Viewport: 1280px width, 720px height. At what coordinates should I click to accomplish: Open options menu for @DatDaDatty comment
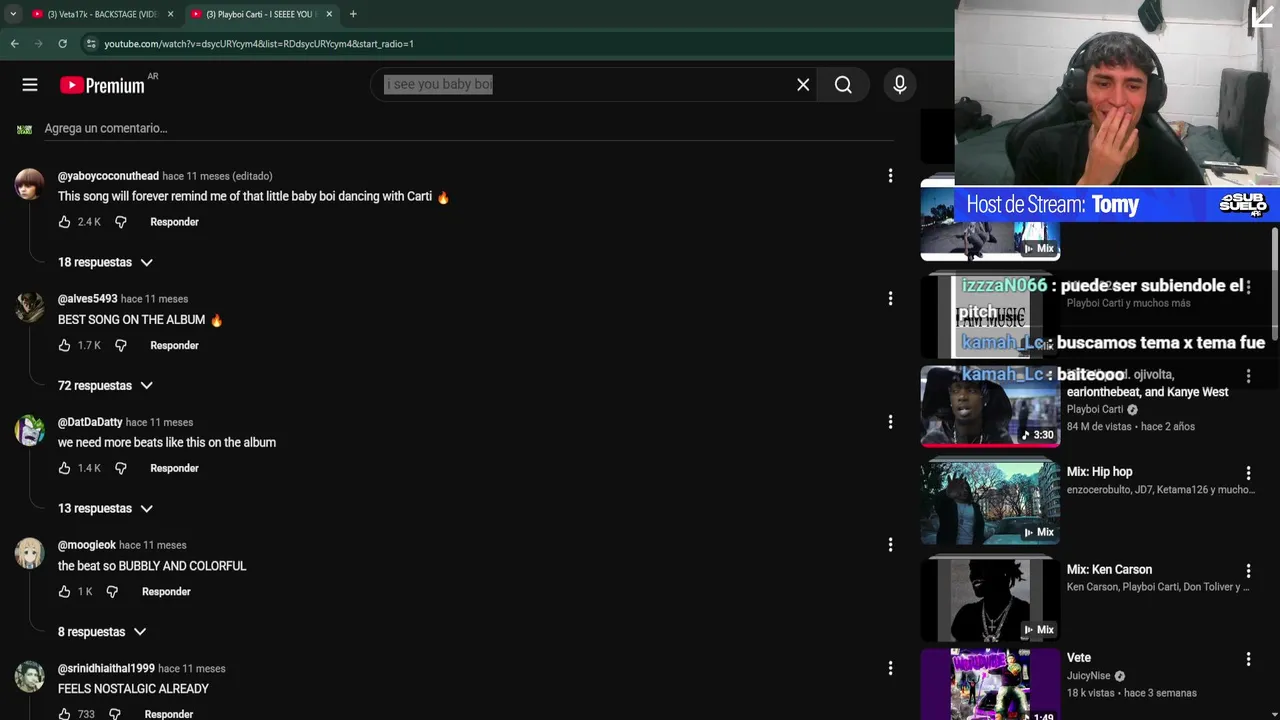click(890, 422)
